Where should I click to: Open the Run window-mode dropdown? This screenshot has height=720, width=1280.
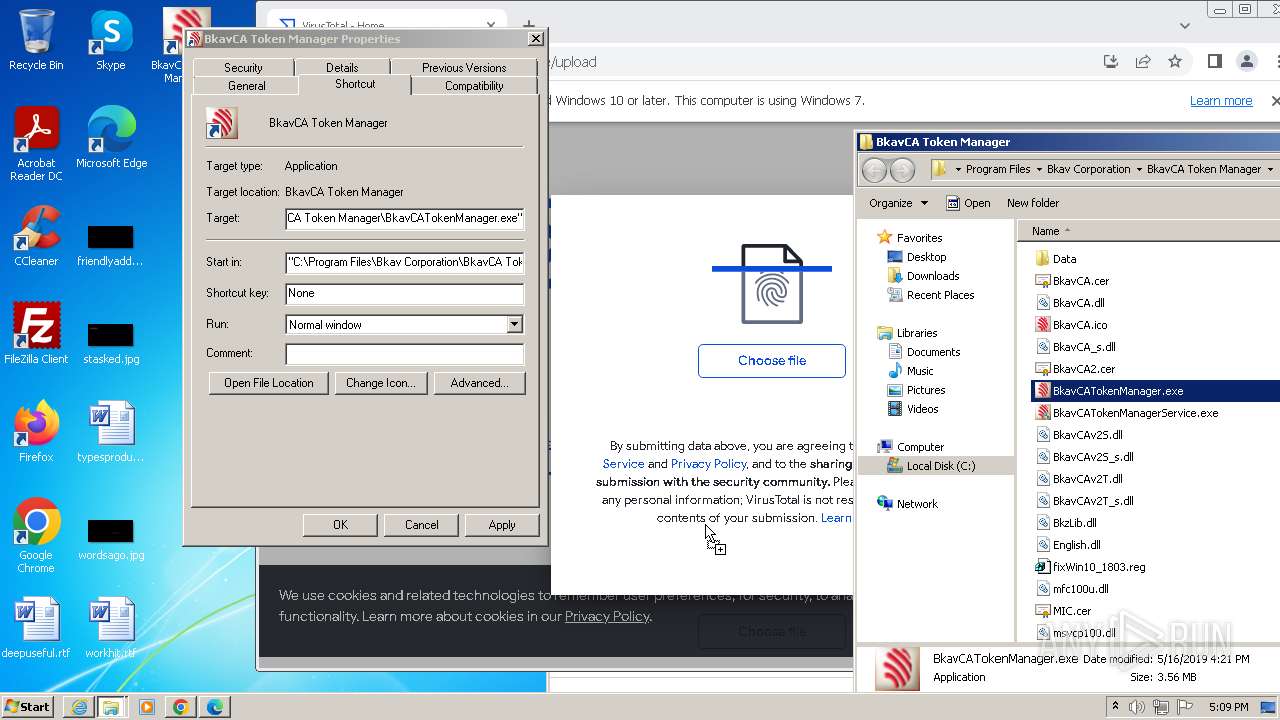click(x=514, y=325)
